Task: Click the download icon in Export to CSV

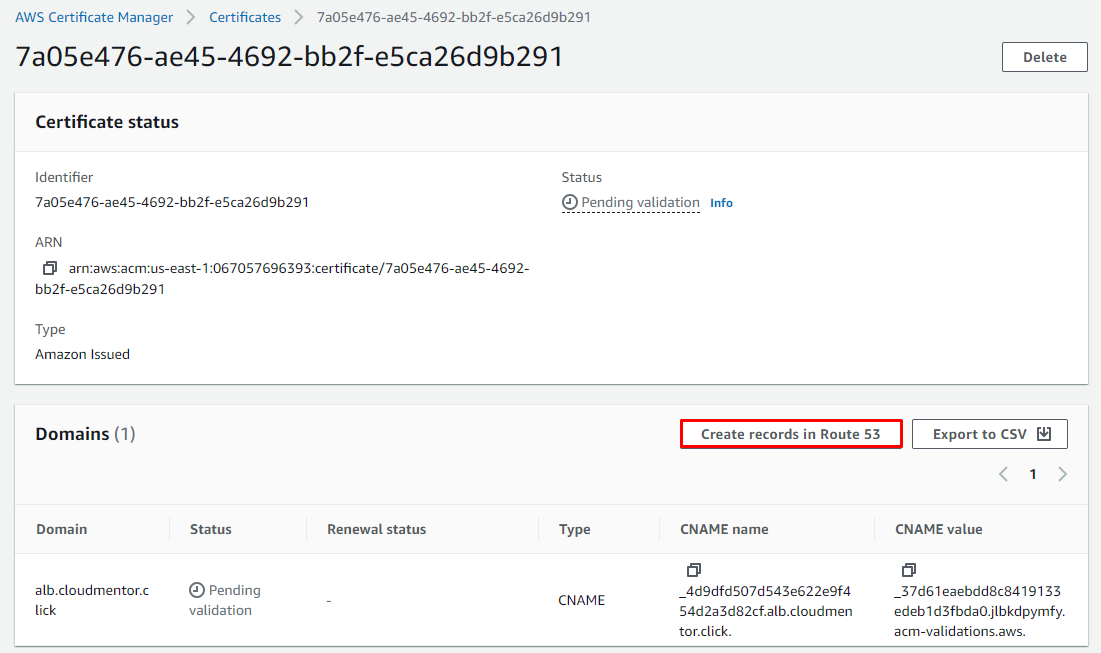Action: click(1044, 434)
